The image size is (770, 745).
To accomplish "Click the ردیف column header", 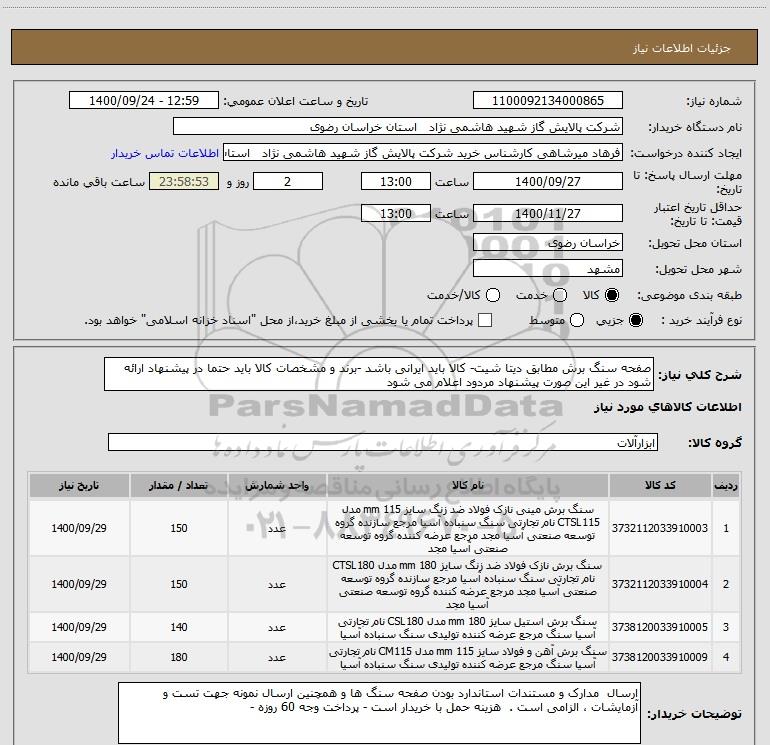I will 726,486.
